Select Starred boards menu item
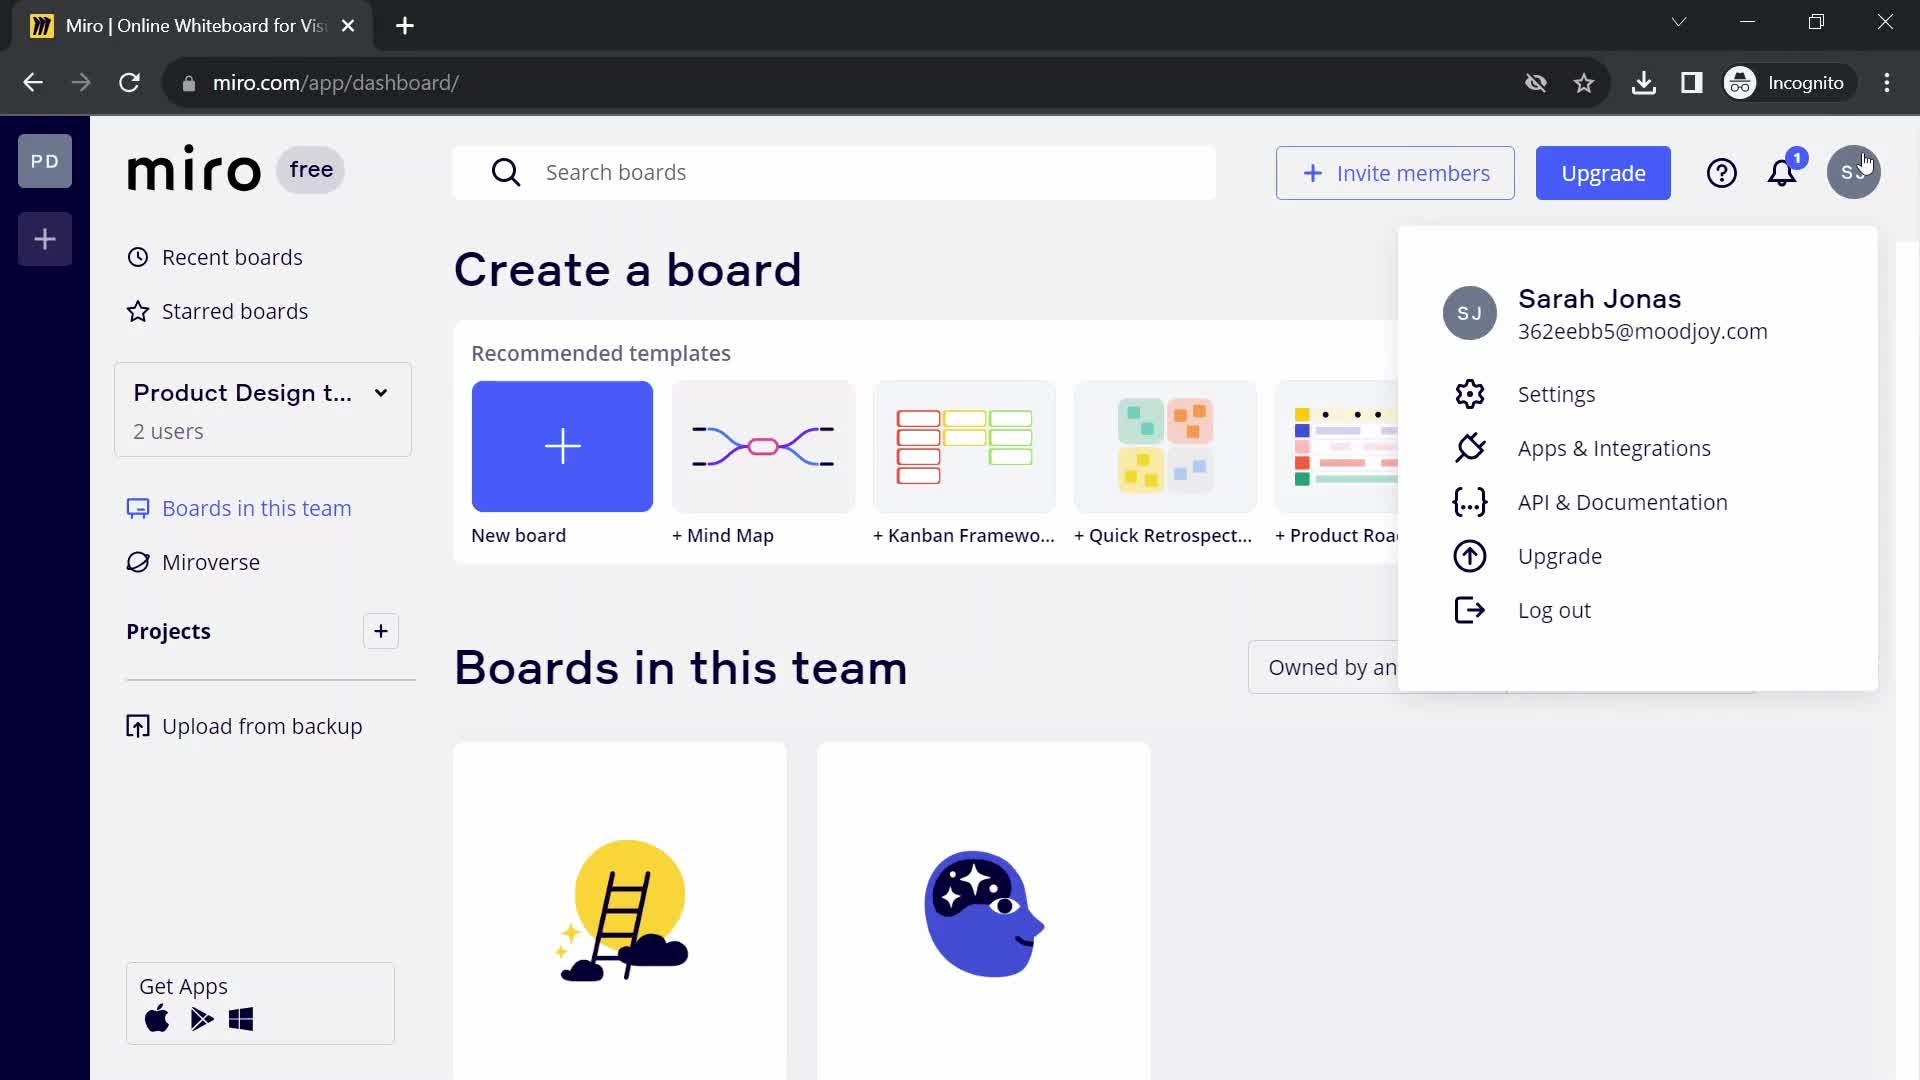 [235, 310]
